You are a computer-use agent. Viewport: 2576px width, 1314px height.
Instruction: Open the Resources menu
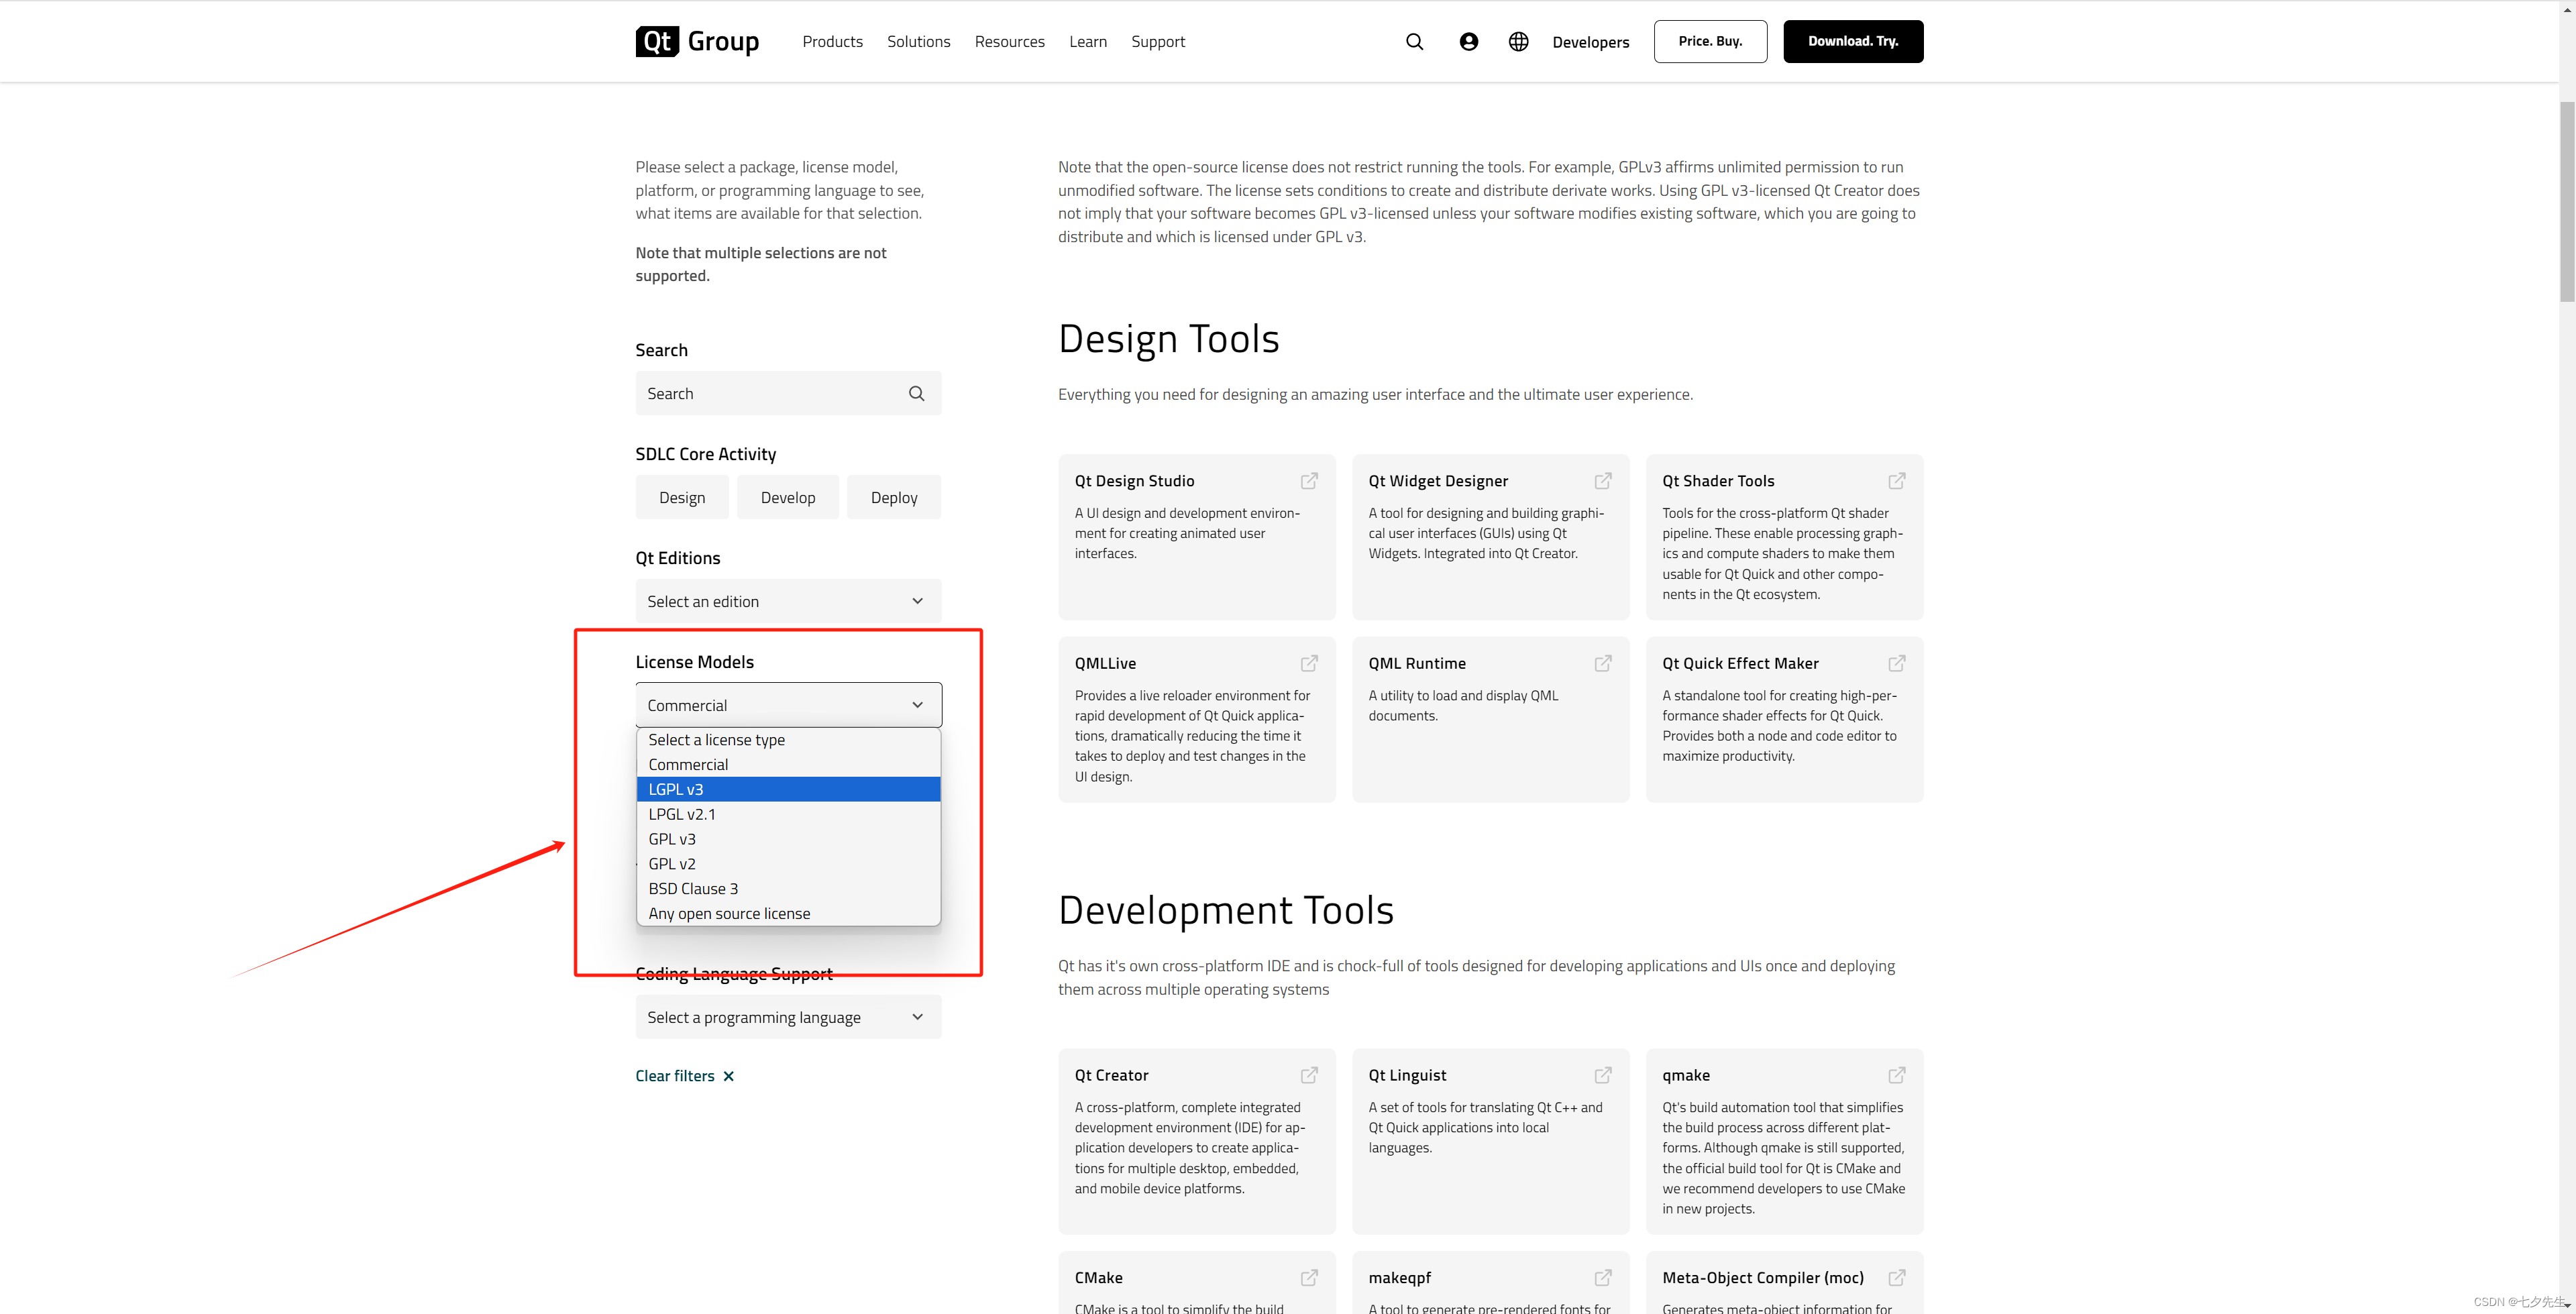pos(1009,42)
